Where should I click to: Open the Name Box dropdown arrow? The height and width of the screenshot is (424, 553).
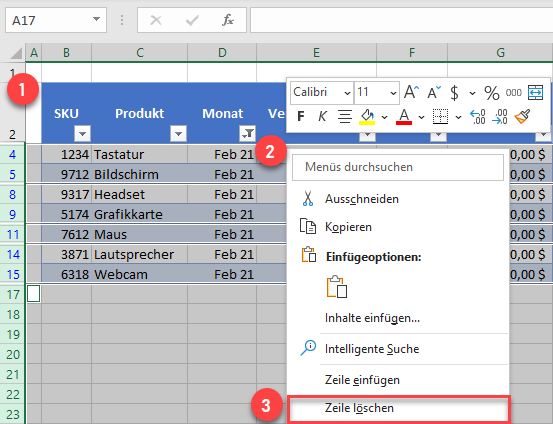point(96,19)
